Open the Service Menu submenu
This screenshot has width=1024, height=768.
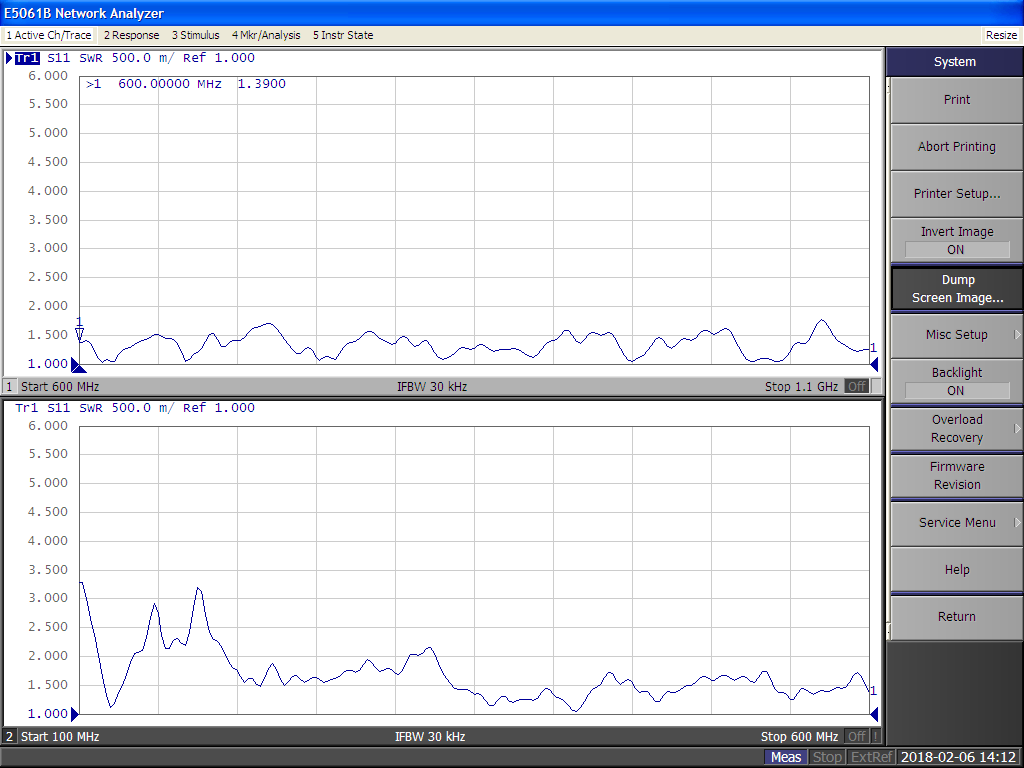956,523
